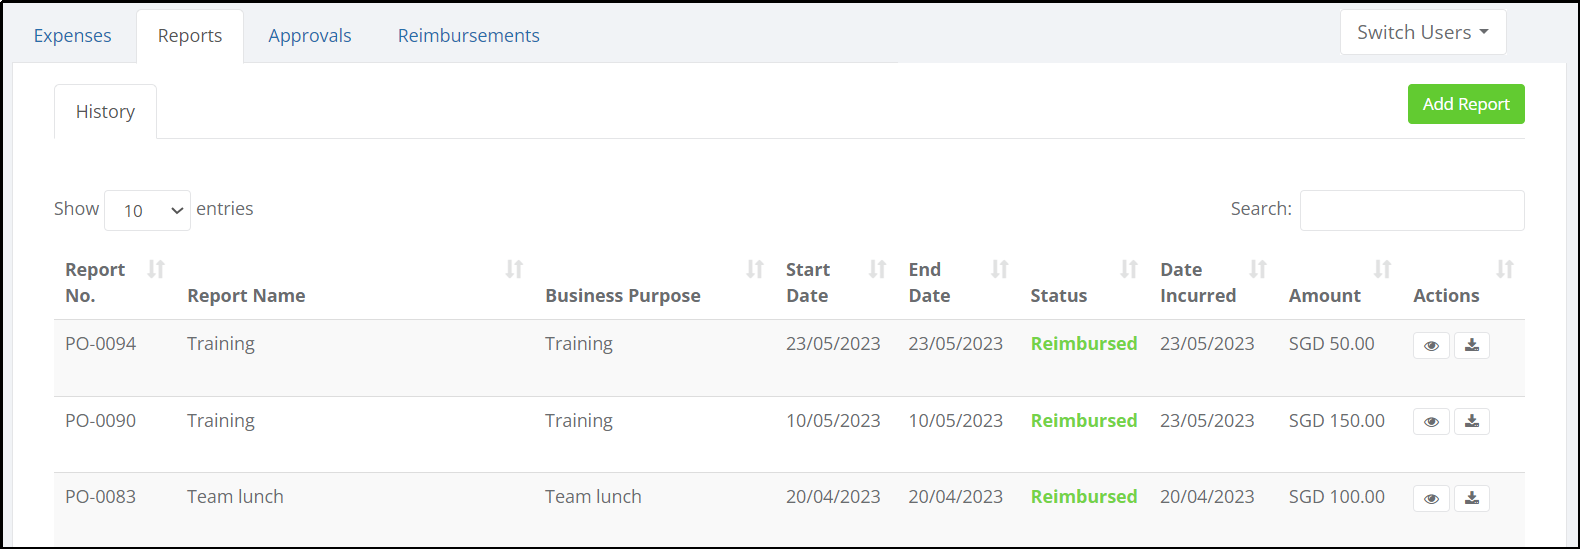Go to the Reimbursements tab
The image size is (1580, 549).
coord(469,36)
